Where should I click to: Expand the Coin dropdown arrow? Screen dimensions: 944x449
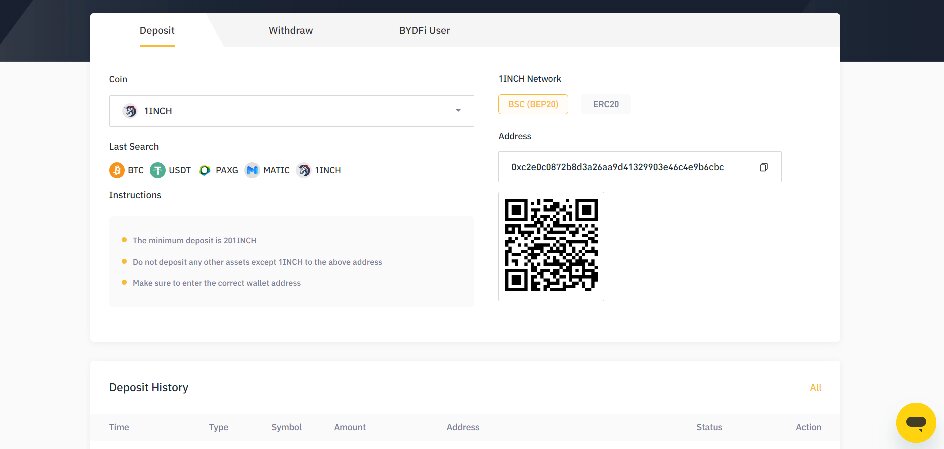(x=458, y=111)
